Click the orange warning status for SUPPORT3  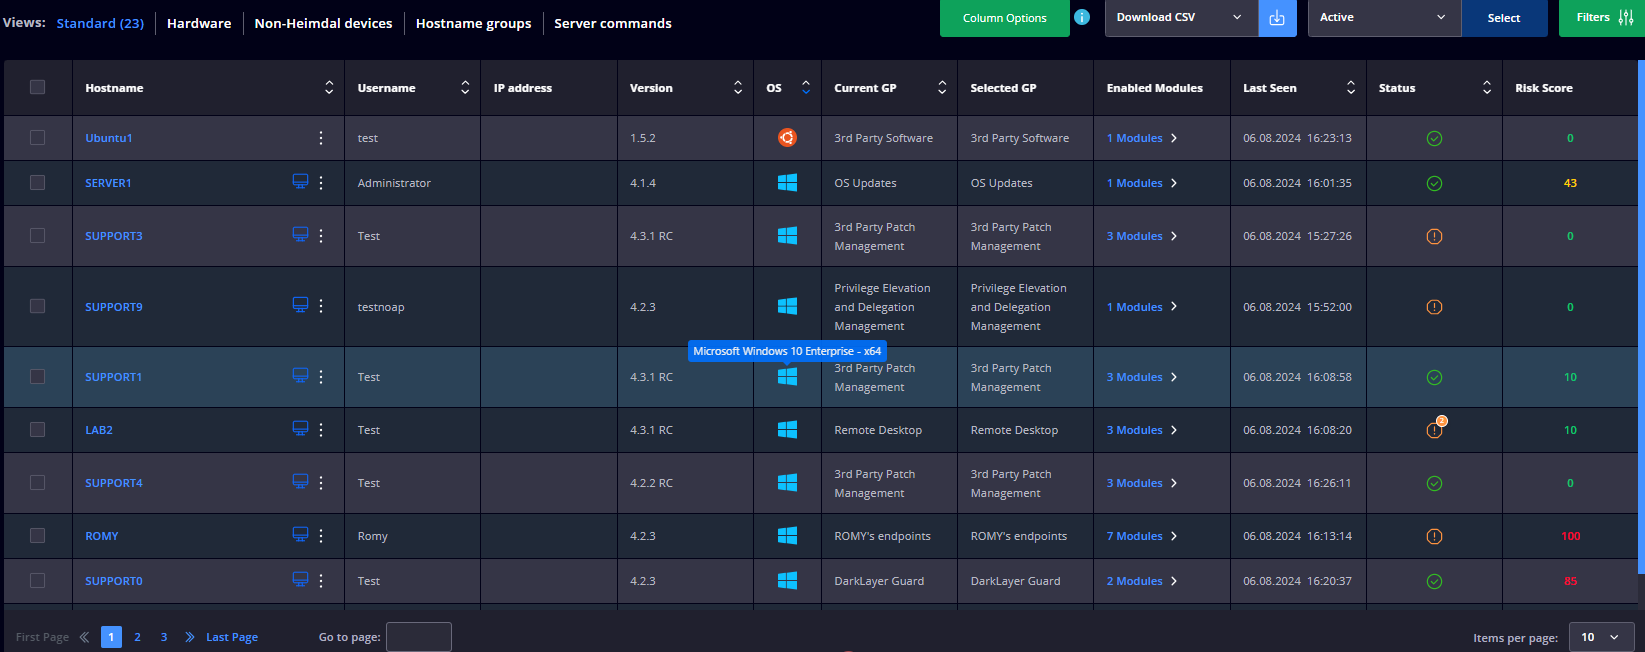[1434, 236]
